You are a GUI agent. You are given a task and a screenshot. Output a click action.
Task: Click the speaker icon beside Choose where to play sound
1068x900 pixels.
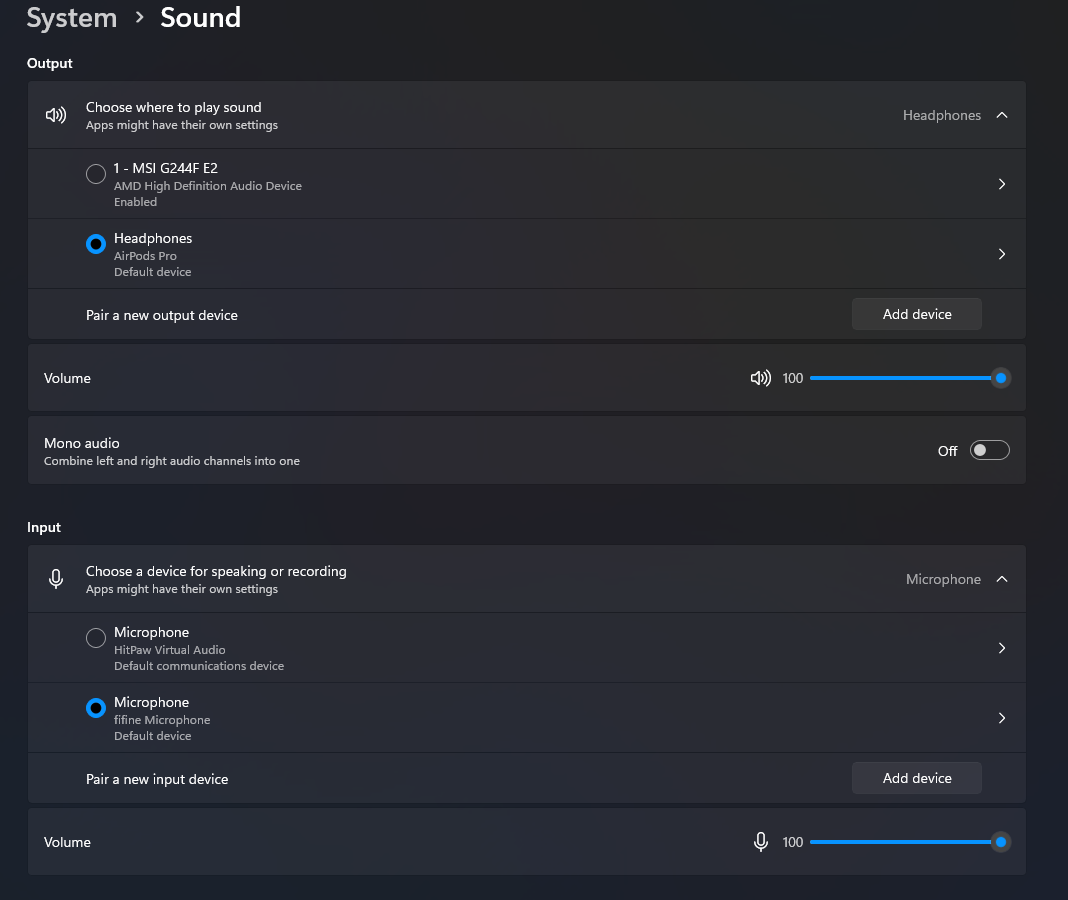(56, 115)
